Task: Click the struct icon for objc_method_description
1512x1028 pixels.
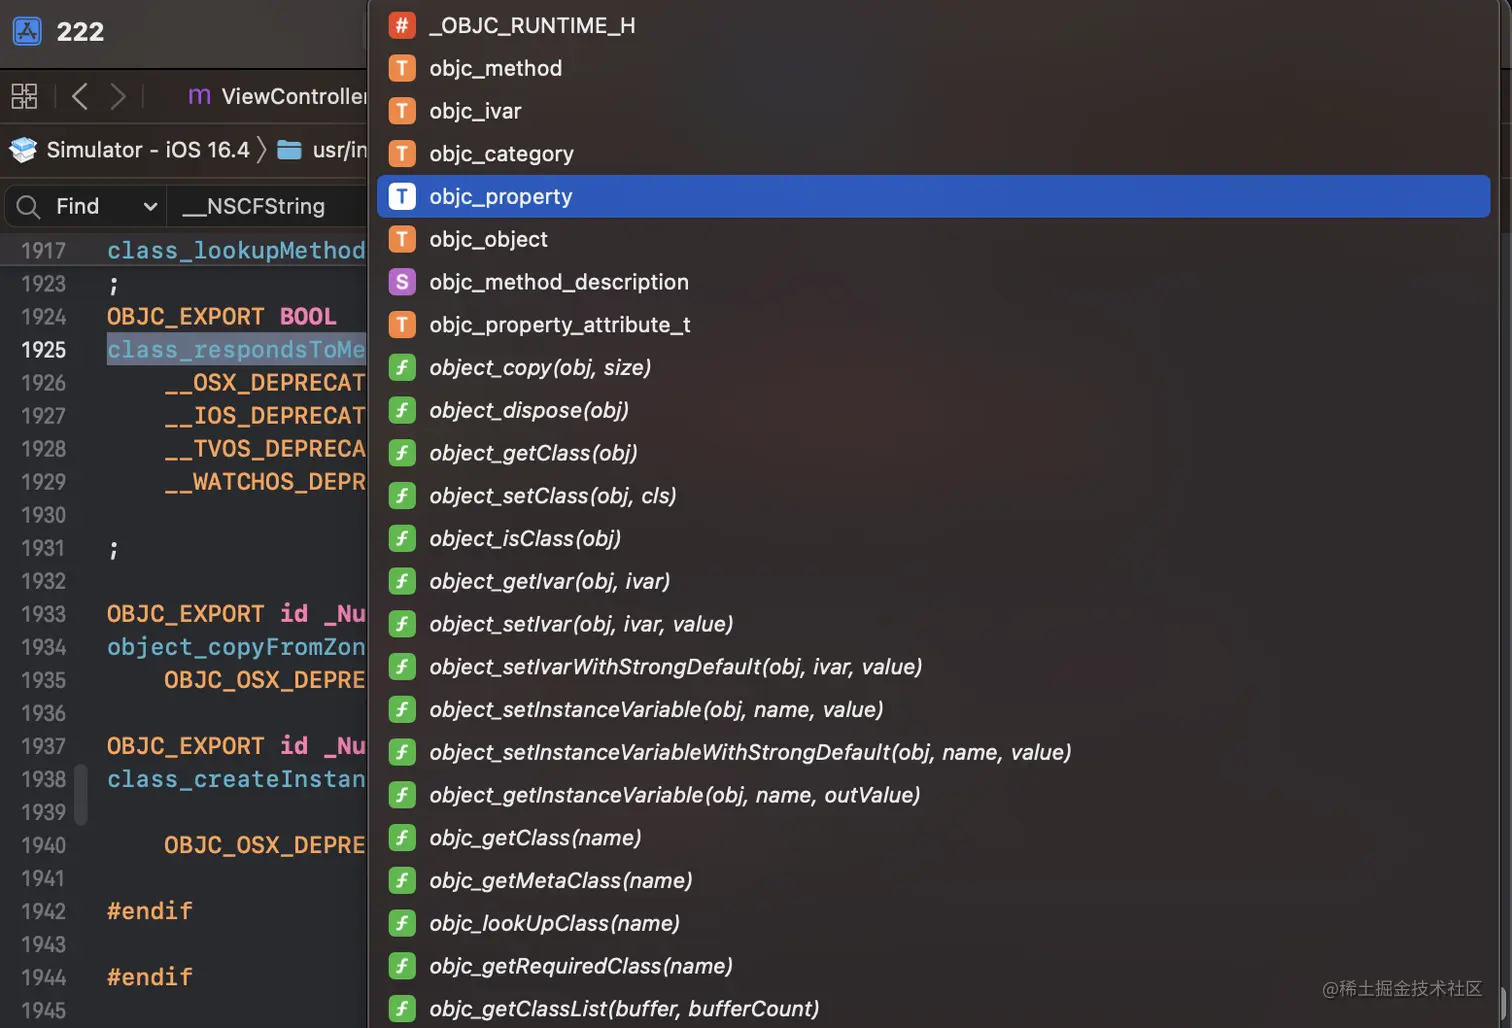Action: point(402,282)
